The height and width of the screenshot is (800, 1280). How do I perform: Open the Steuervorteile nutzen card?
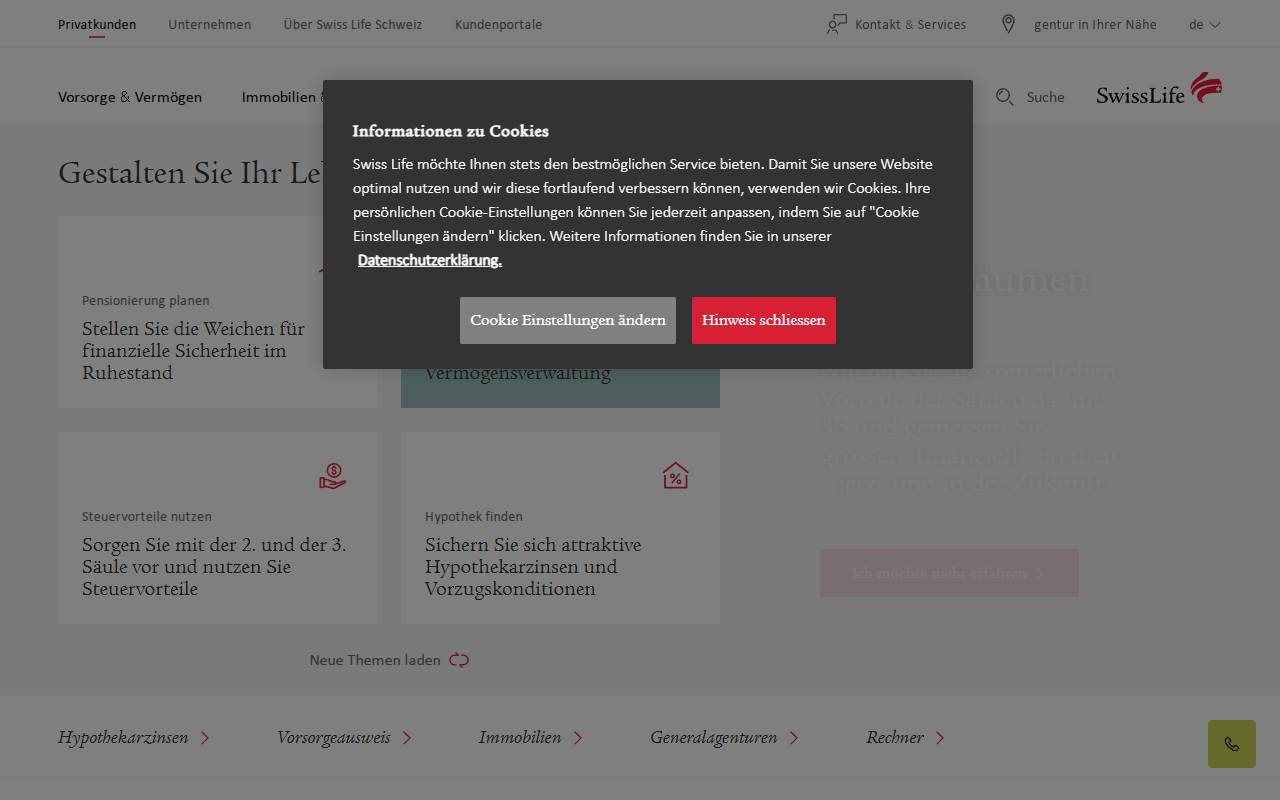[217, 528]
